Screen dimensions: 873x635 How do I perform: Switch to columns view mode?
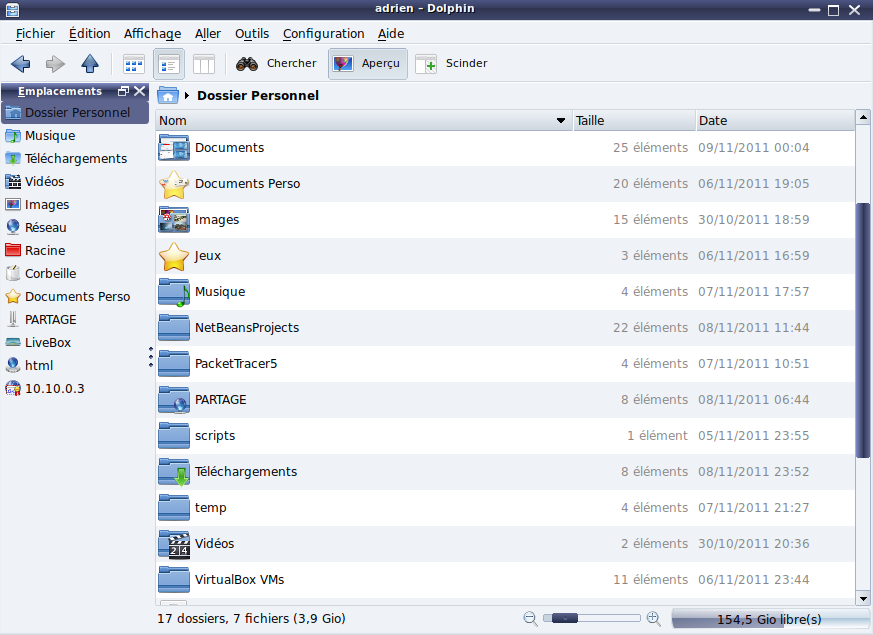[x=204, y=65]
